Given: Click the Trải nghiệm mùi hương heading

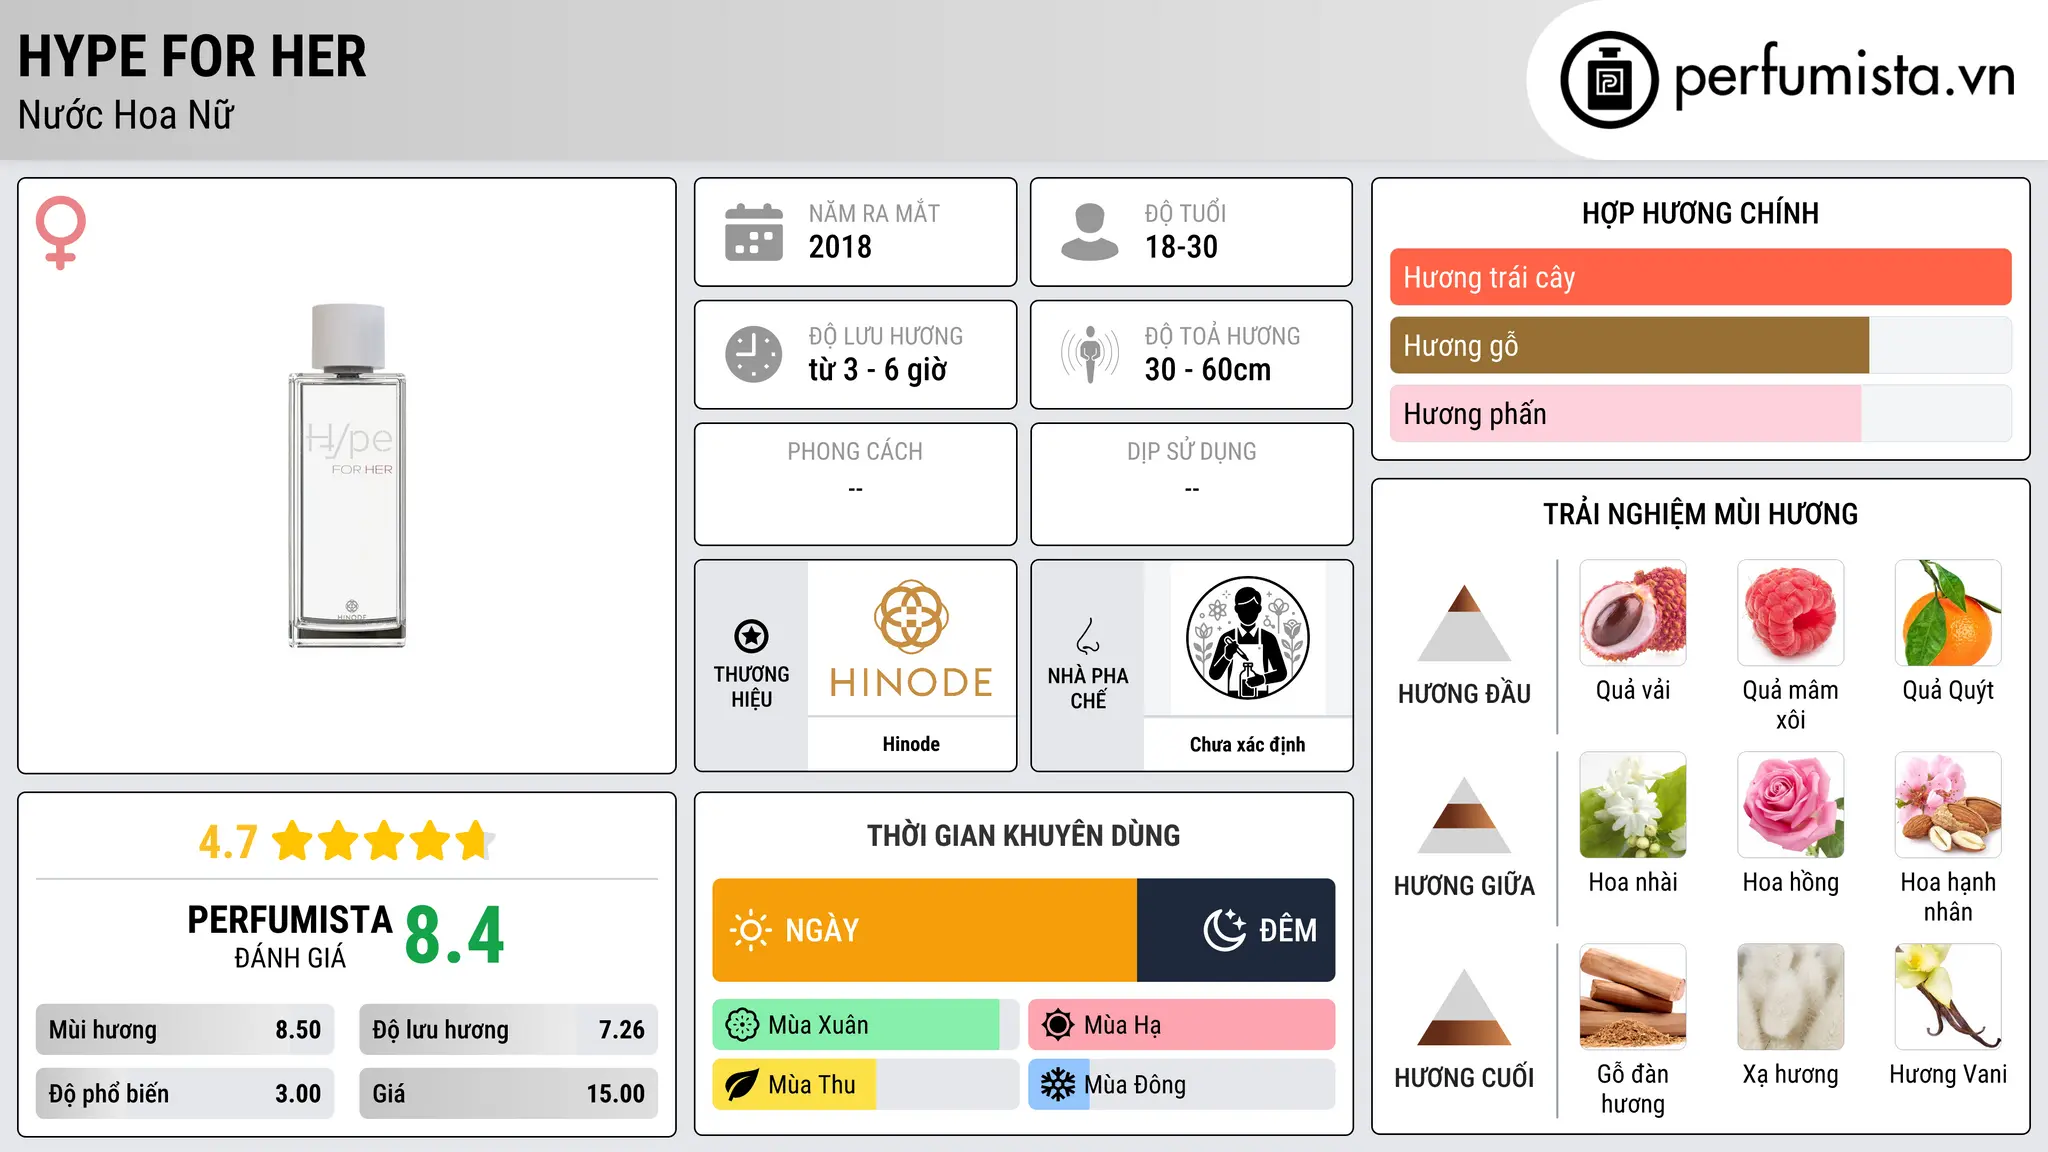Looking at the screenshot, I should (1700, 514).
